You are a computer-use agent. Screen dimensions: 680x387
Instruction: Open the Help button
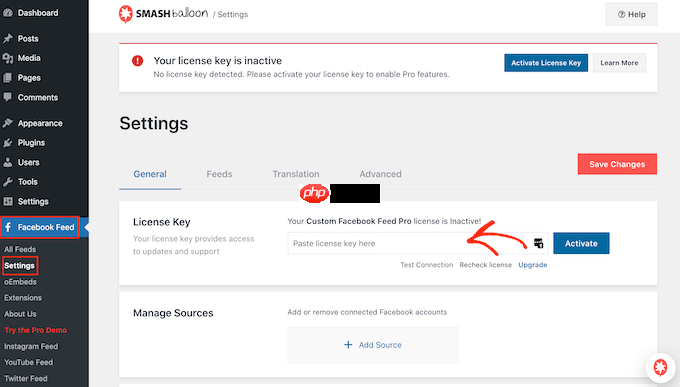631,14
